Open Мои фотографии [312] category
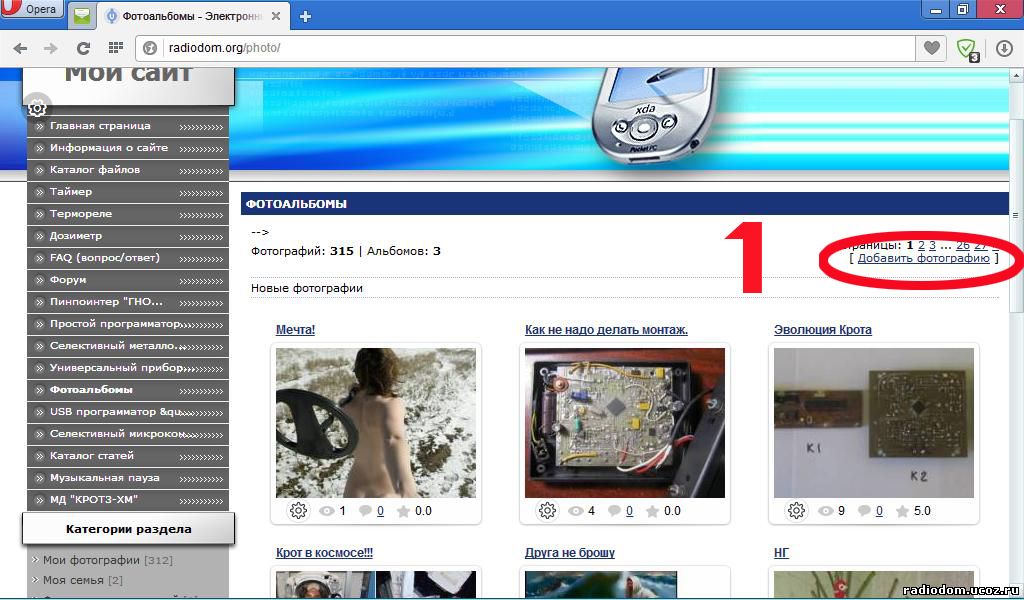 click(108, 560)
